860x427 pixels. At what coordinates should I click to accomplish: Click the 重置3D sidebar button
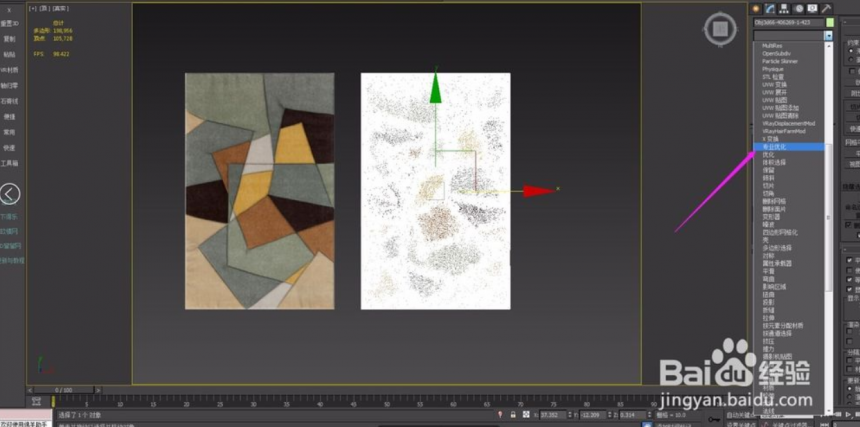click(x=10, y=24)
